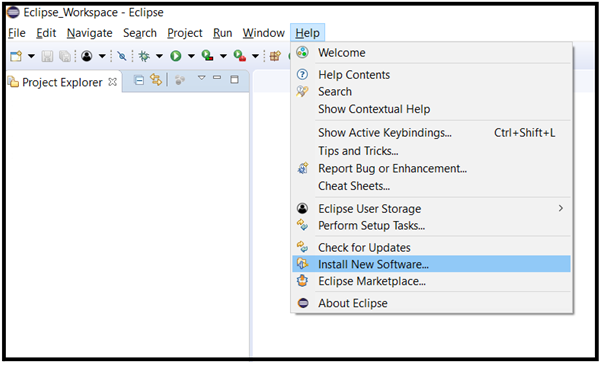Expand the External Tools dropdown arrow
Screen dimensions: 599x365
pos(255,56)
